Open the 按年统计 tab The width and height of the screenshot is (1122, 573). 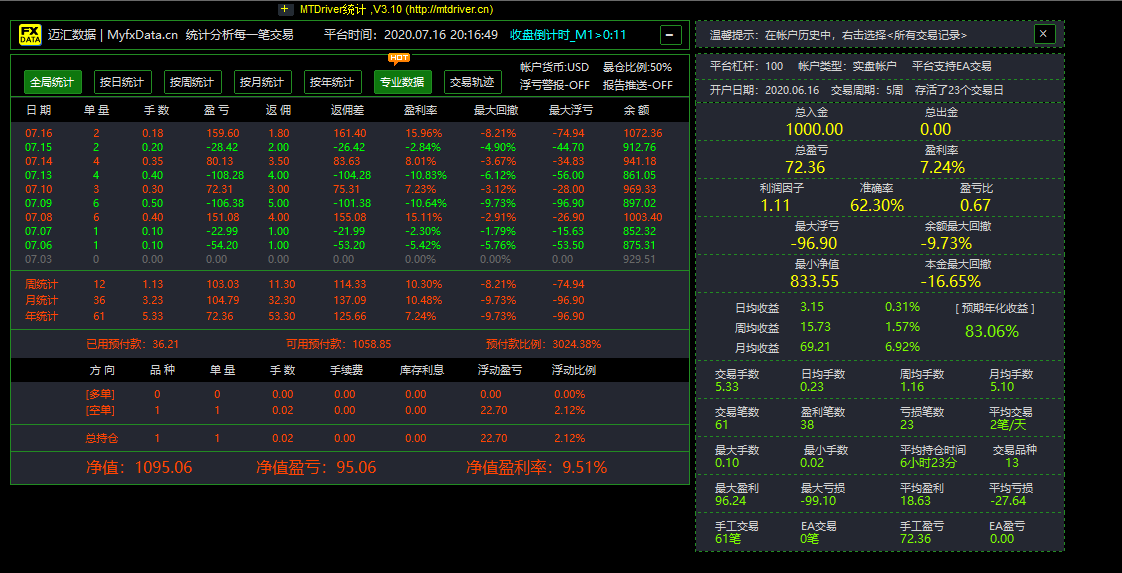coord(333,82)
